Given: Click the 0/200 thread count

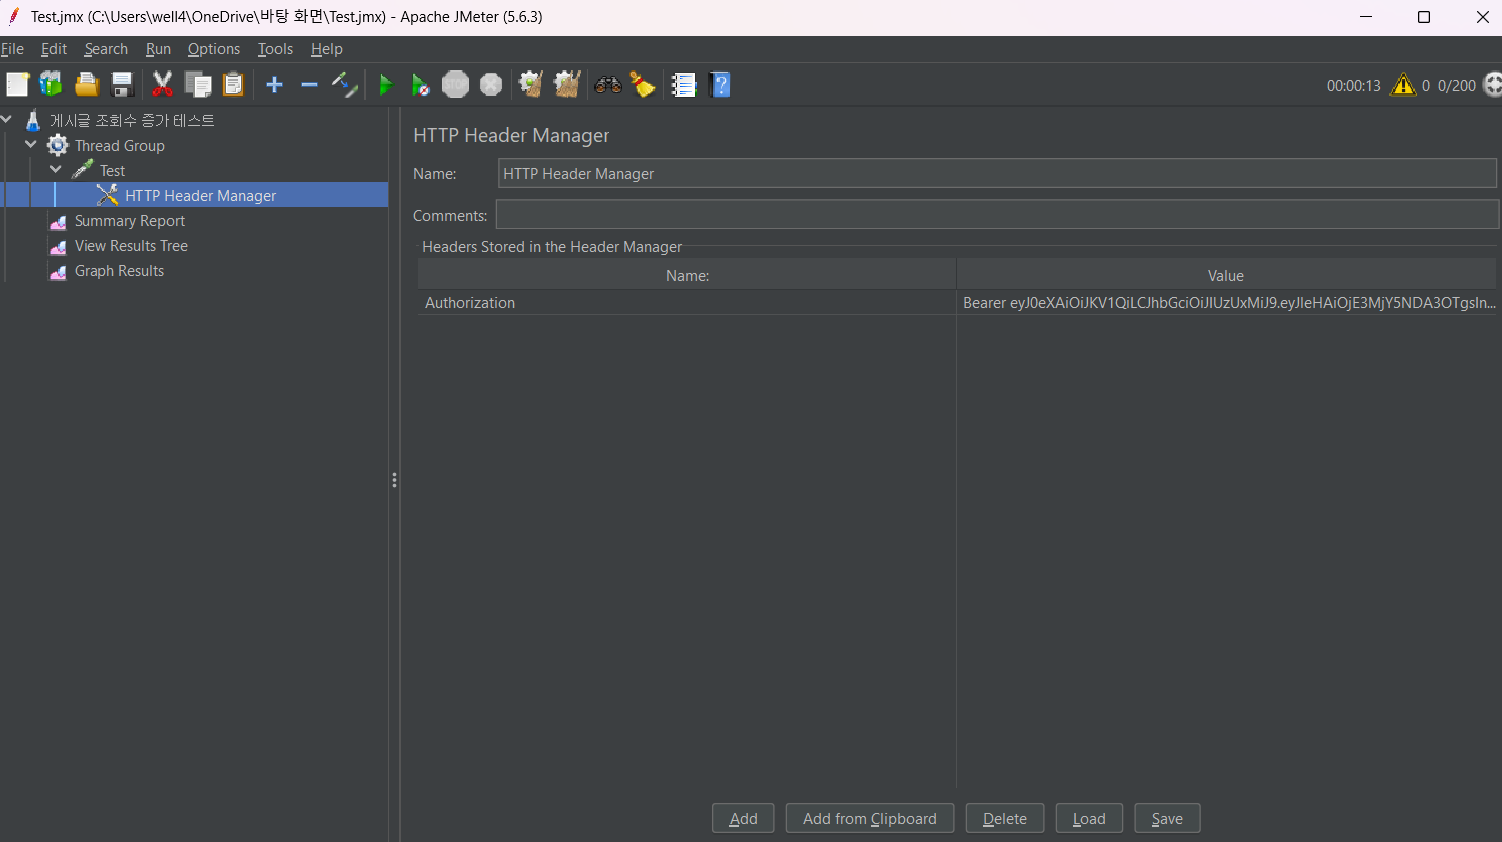Looking at the screenshot, I should (1456, 86).
